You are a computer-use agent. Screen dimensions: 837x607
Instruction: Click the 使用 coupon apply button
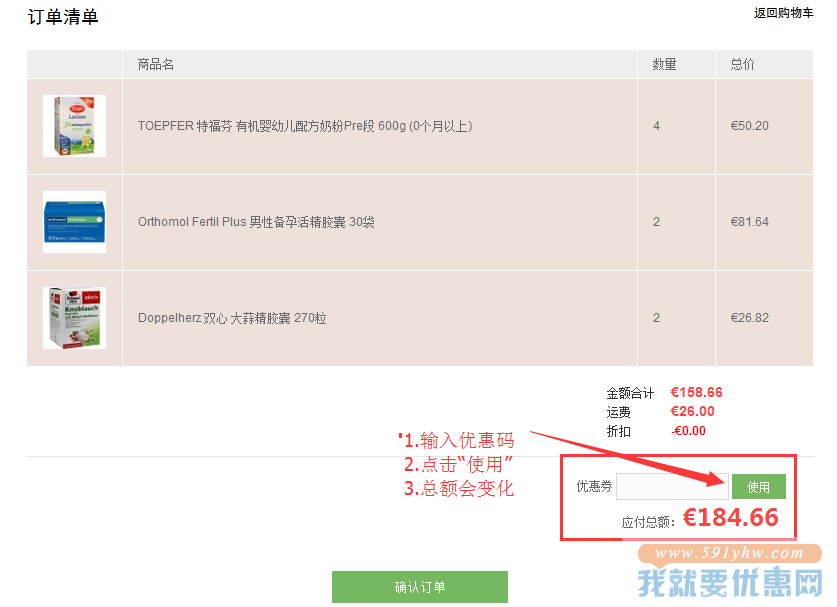[x=759, y=486]
